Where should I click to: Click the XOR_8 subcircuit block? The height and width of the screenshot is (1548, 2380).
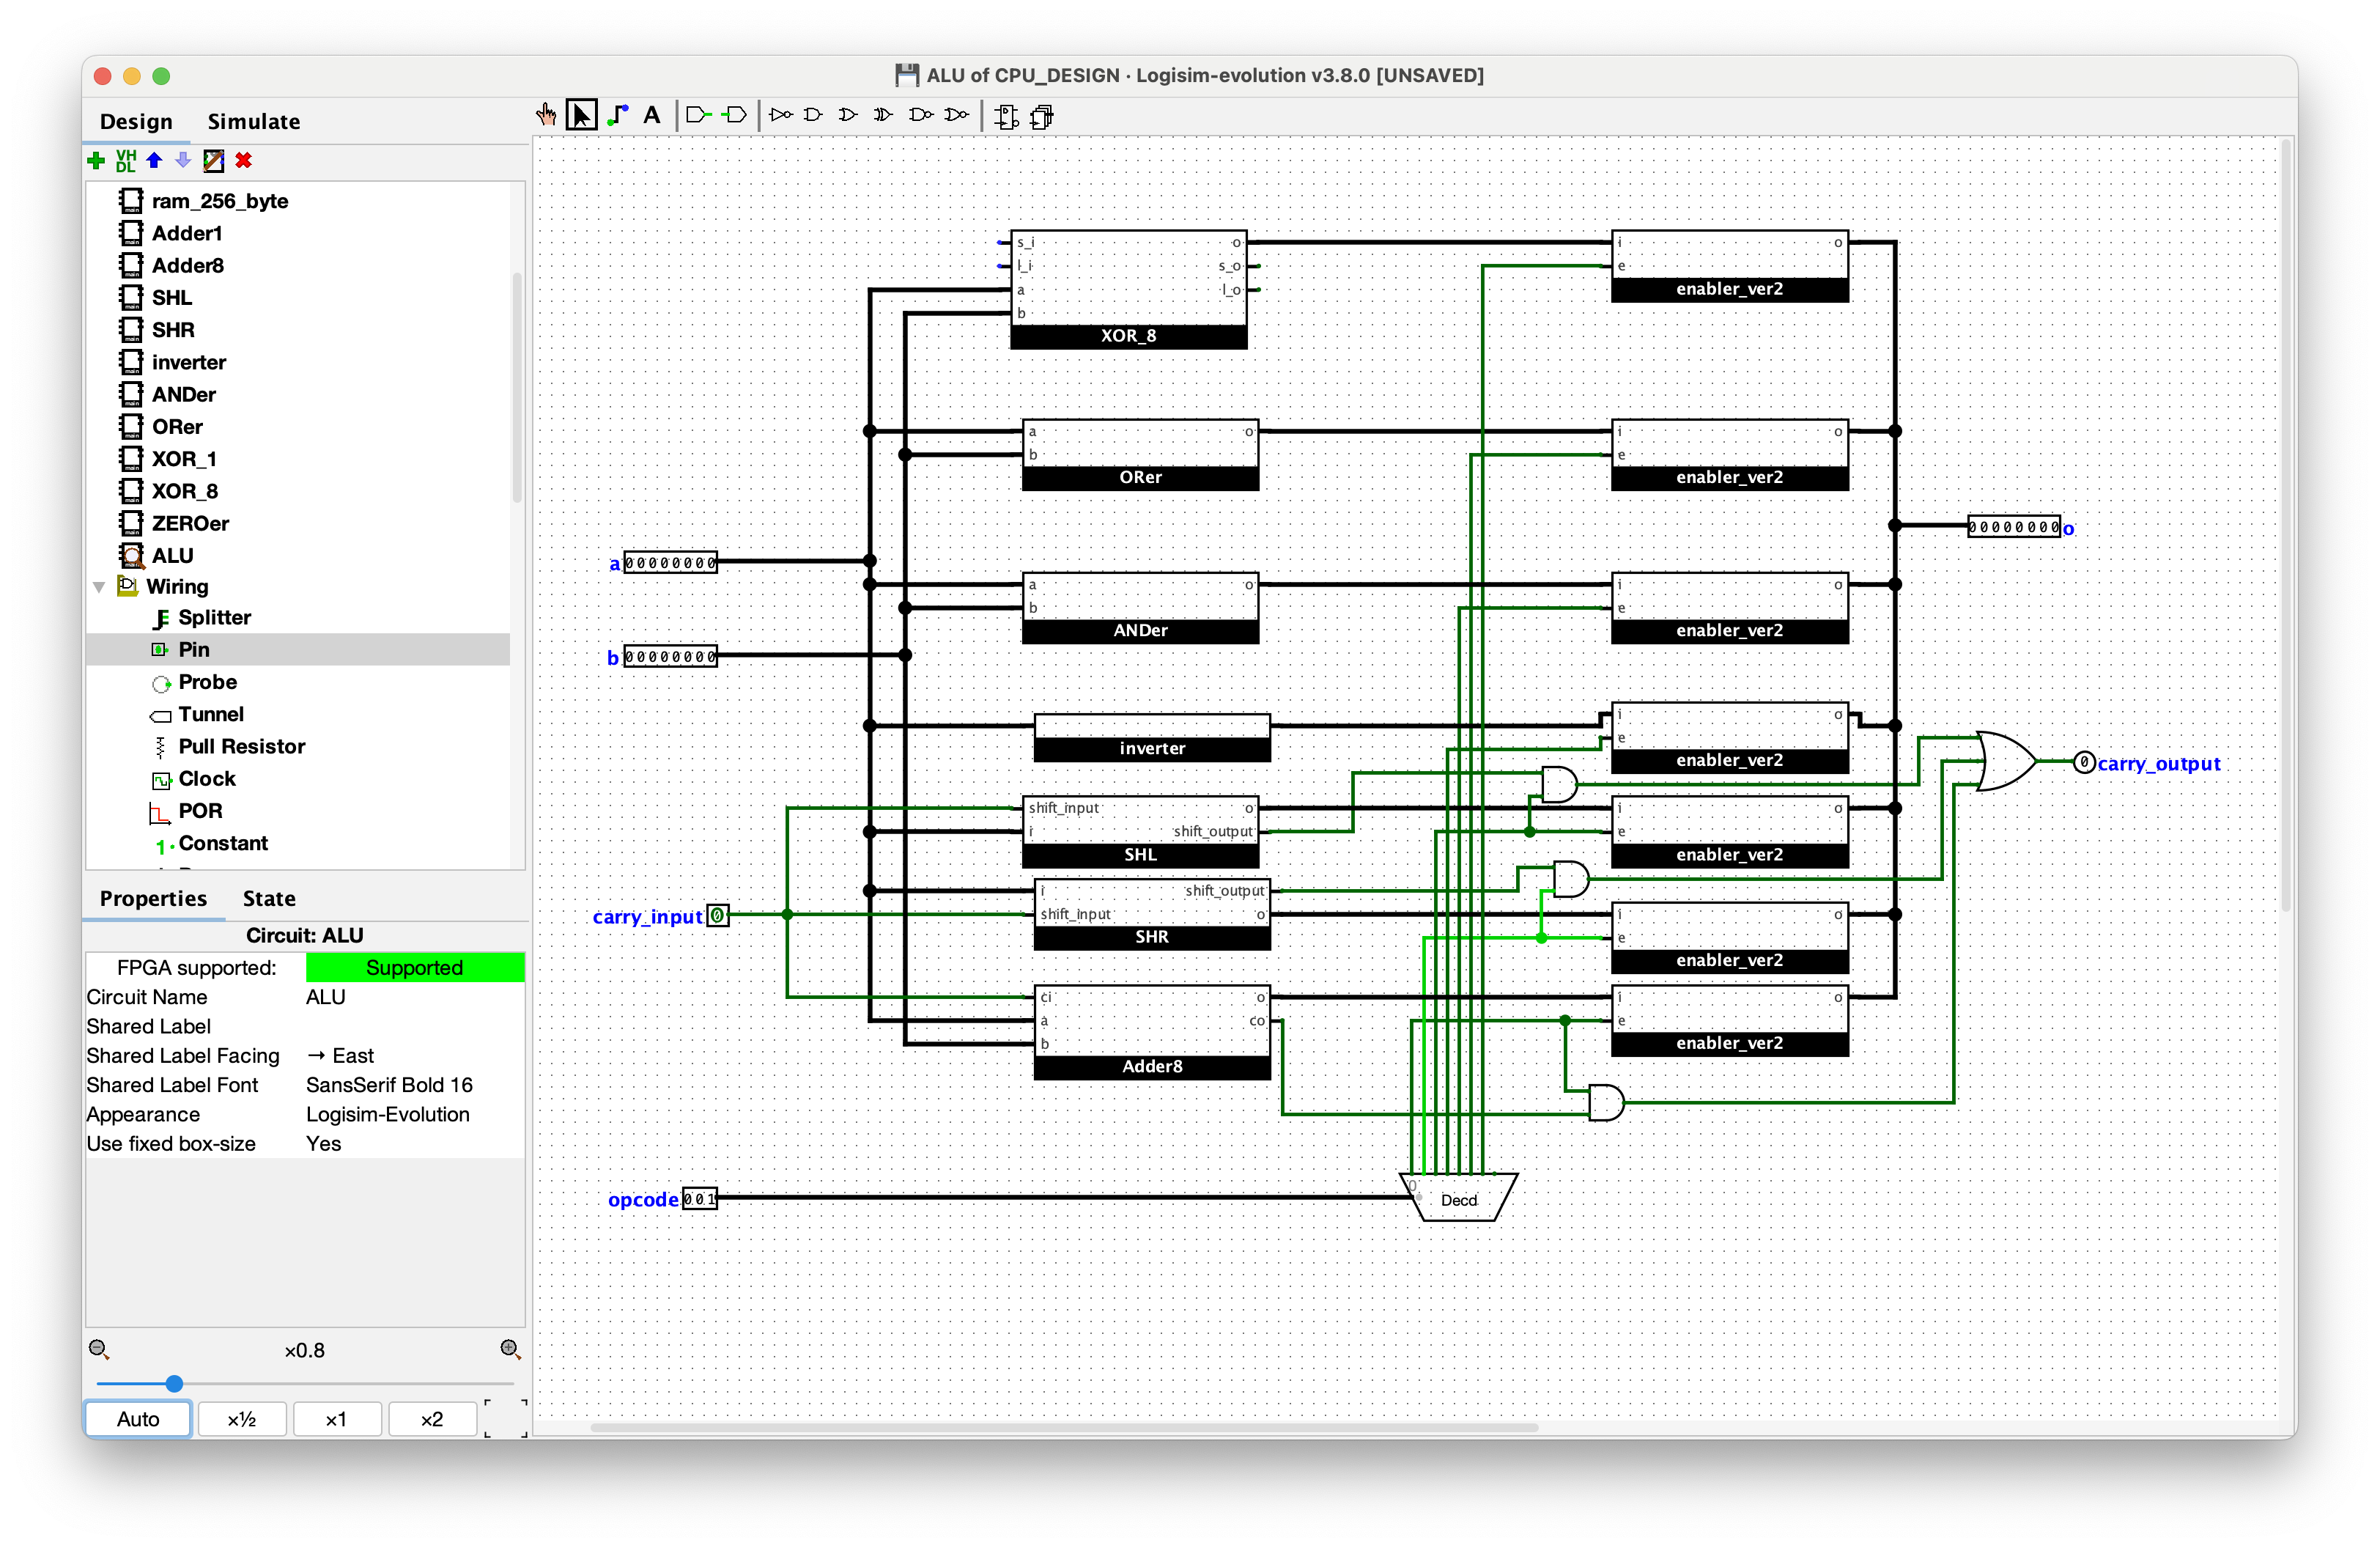click(x=1128, y=289)
